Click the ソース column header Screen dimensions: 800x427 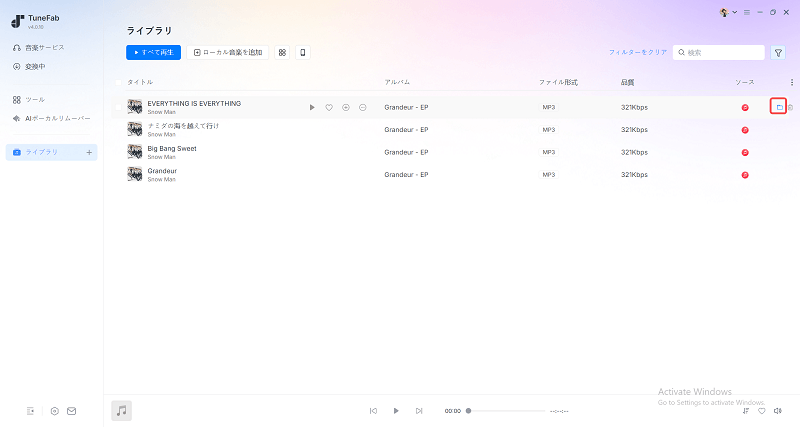(x=744, y=82)
